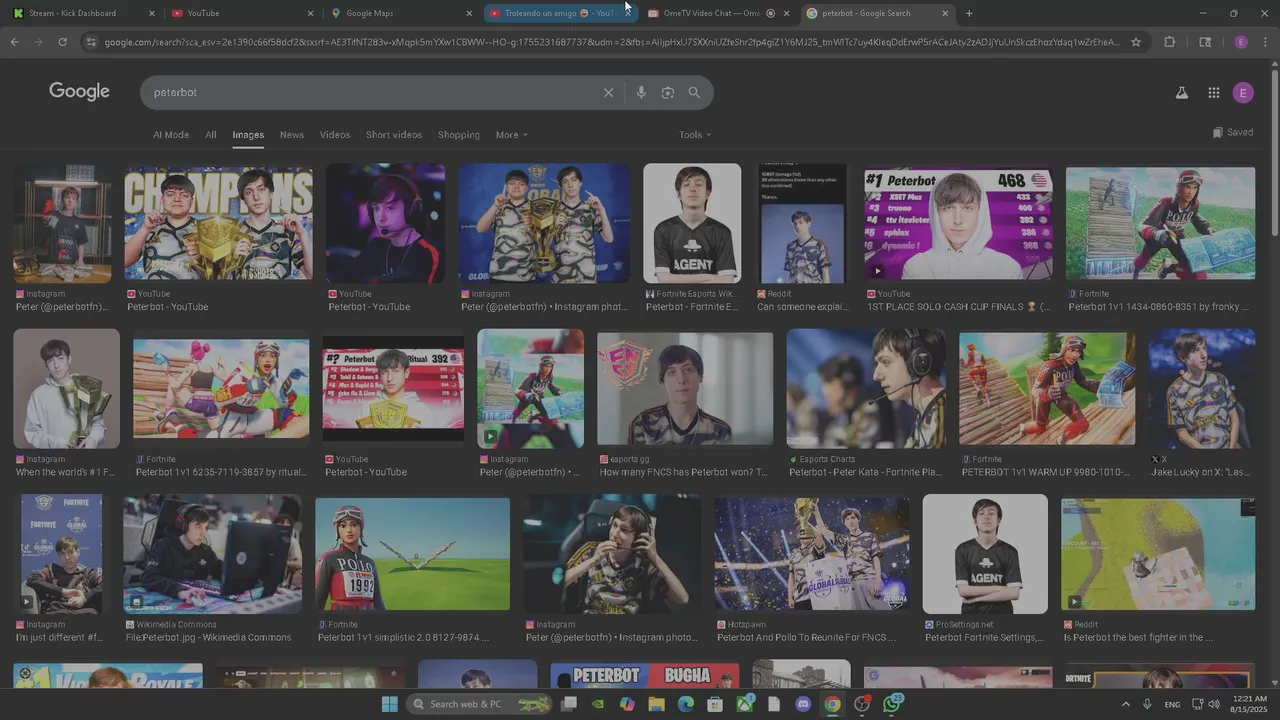Click the ENG language indicator
Viewport: 1280px width, 720px height.
click(1172, 704)
